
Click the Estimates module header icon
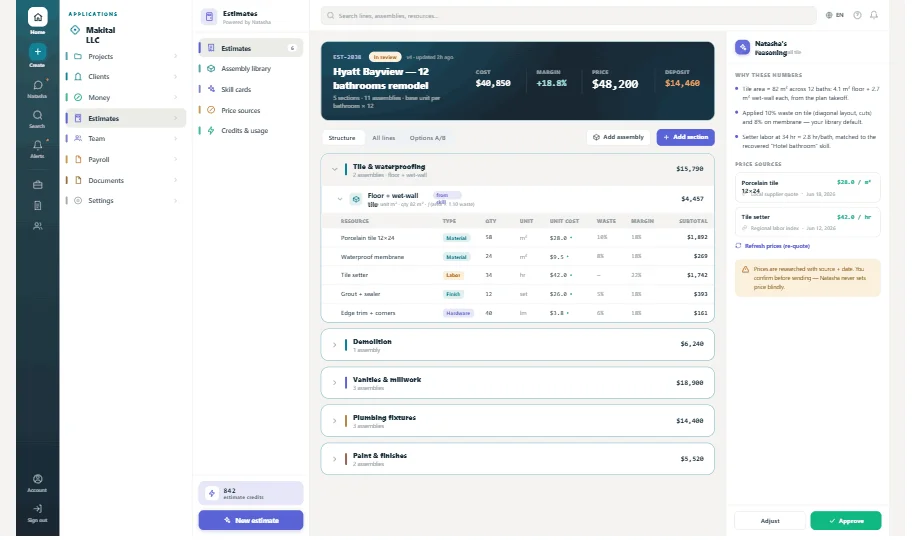[x=209, y=17]
